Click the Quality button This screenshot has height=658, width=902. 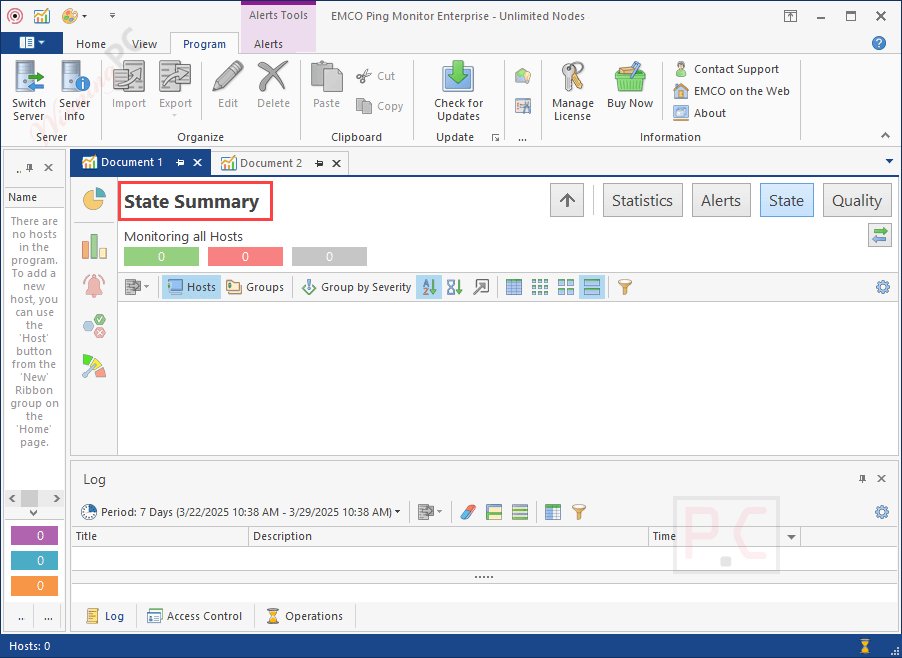pyautogui.click(x=857, y=200)
